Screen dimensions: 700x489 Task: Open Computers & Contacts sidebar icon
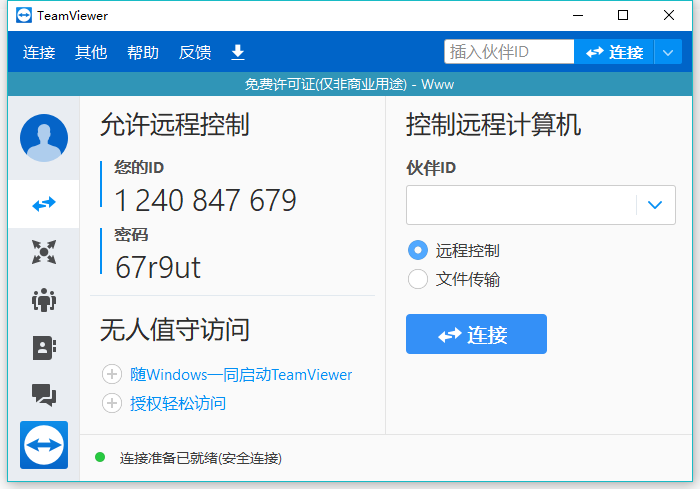[44, 347]
